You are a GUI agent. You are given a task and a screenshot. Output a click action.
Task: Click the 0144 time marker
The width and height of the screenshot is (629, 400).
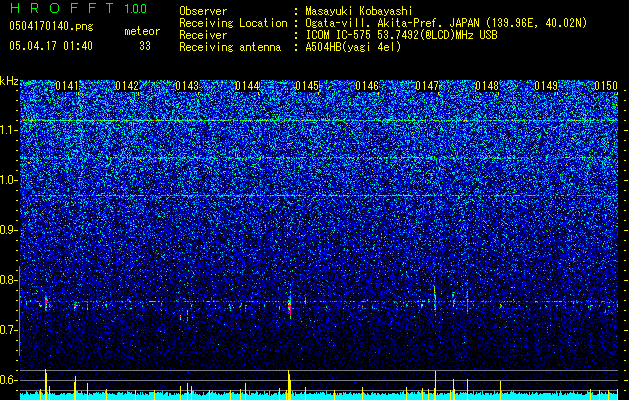click(x=247, y=86)
